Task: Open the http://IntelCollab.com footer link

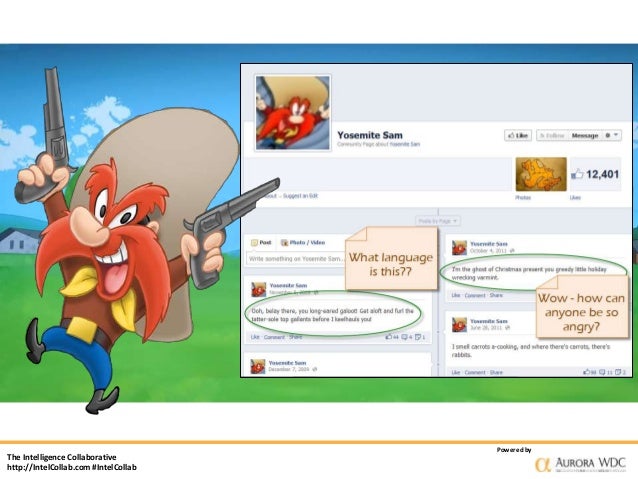Action: pos(48,467)
